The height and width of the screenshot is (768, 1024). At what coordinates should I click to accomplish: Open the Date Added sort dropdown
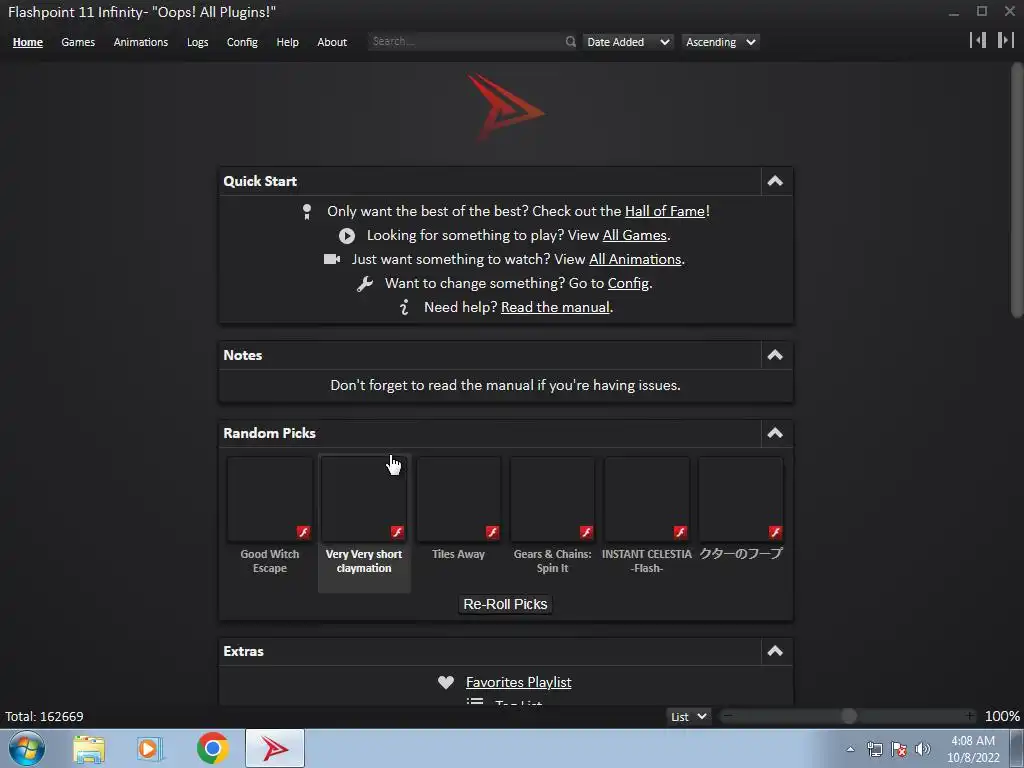pos(628,42)
